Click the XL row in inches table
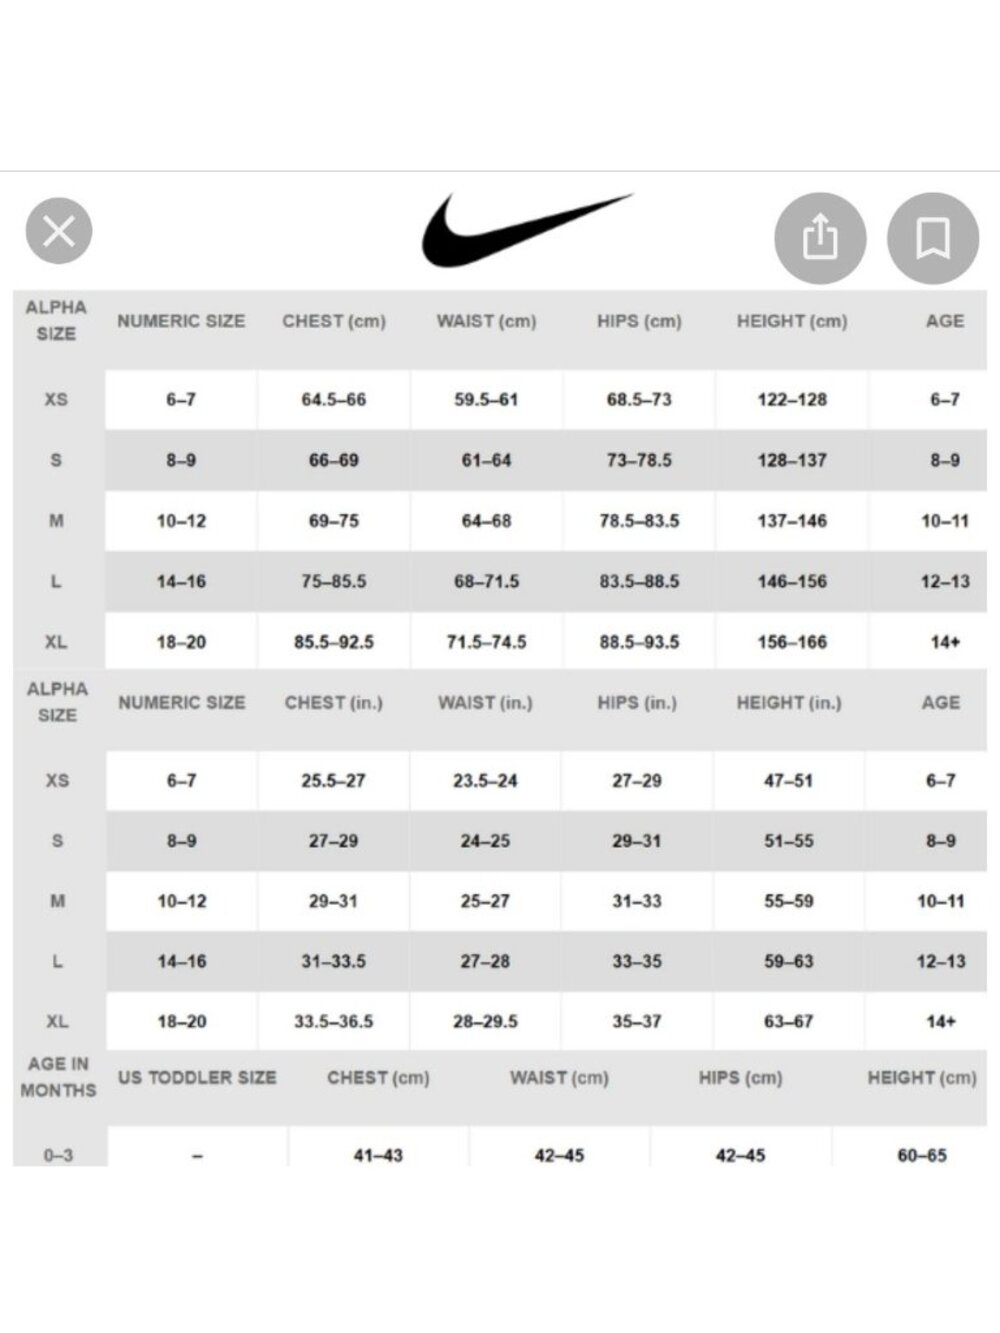Viewport: 1000px width, 1333px height. pos(500,1021)
